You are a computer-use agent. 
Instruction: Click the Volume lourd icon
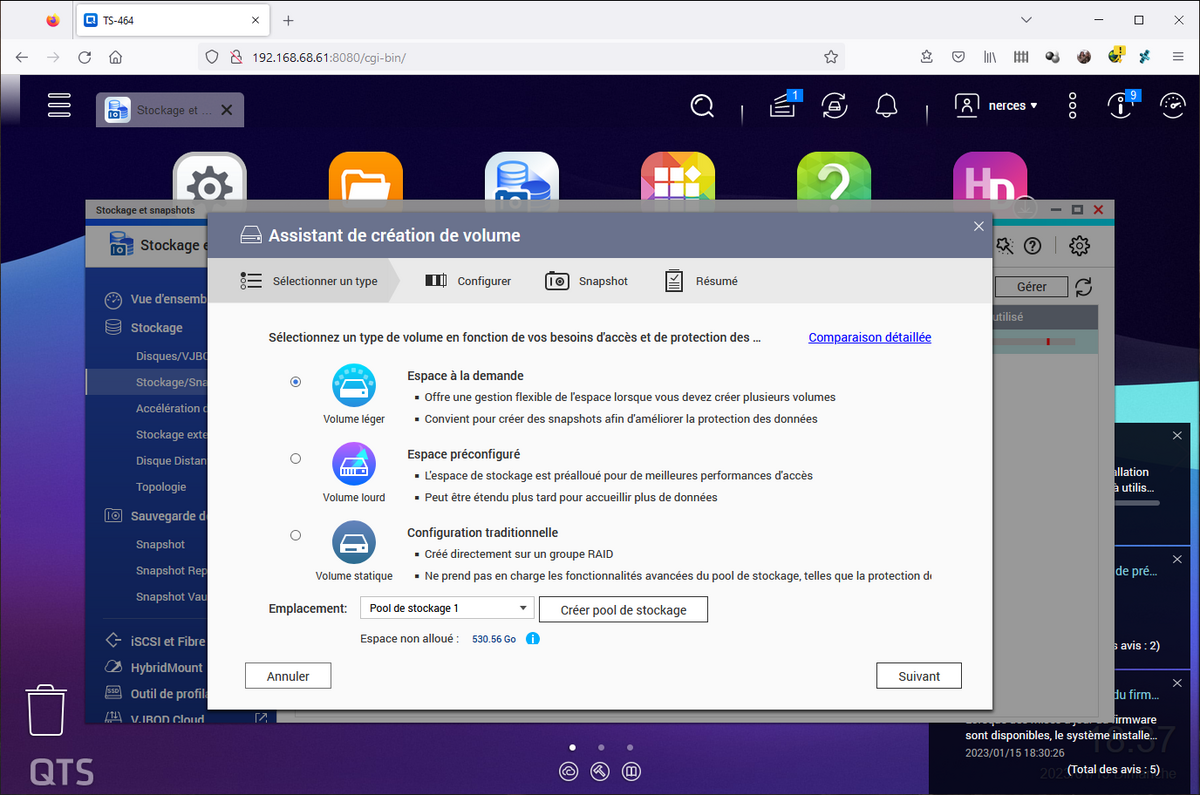pos(354,463)
